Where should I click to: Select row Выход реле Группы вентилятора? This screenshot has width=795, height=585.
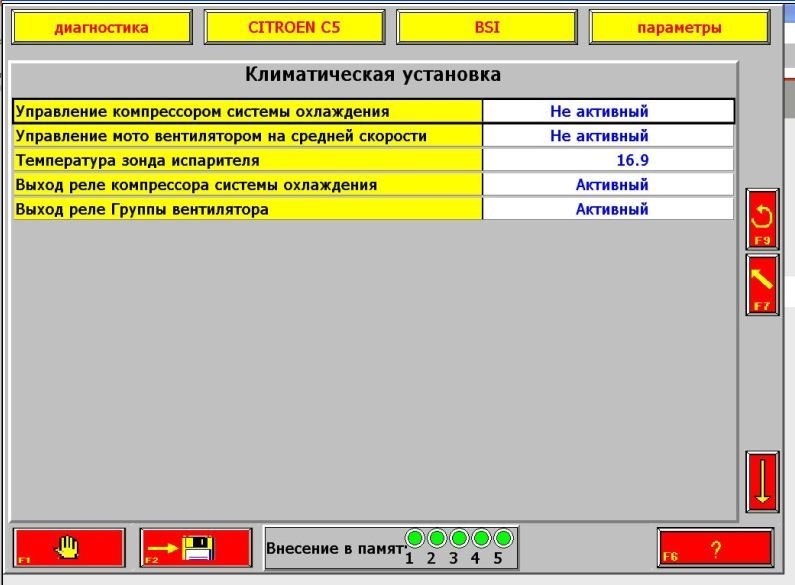(248, 209)
